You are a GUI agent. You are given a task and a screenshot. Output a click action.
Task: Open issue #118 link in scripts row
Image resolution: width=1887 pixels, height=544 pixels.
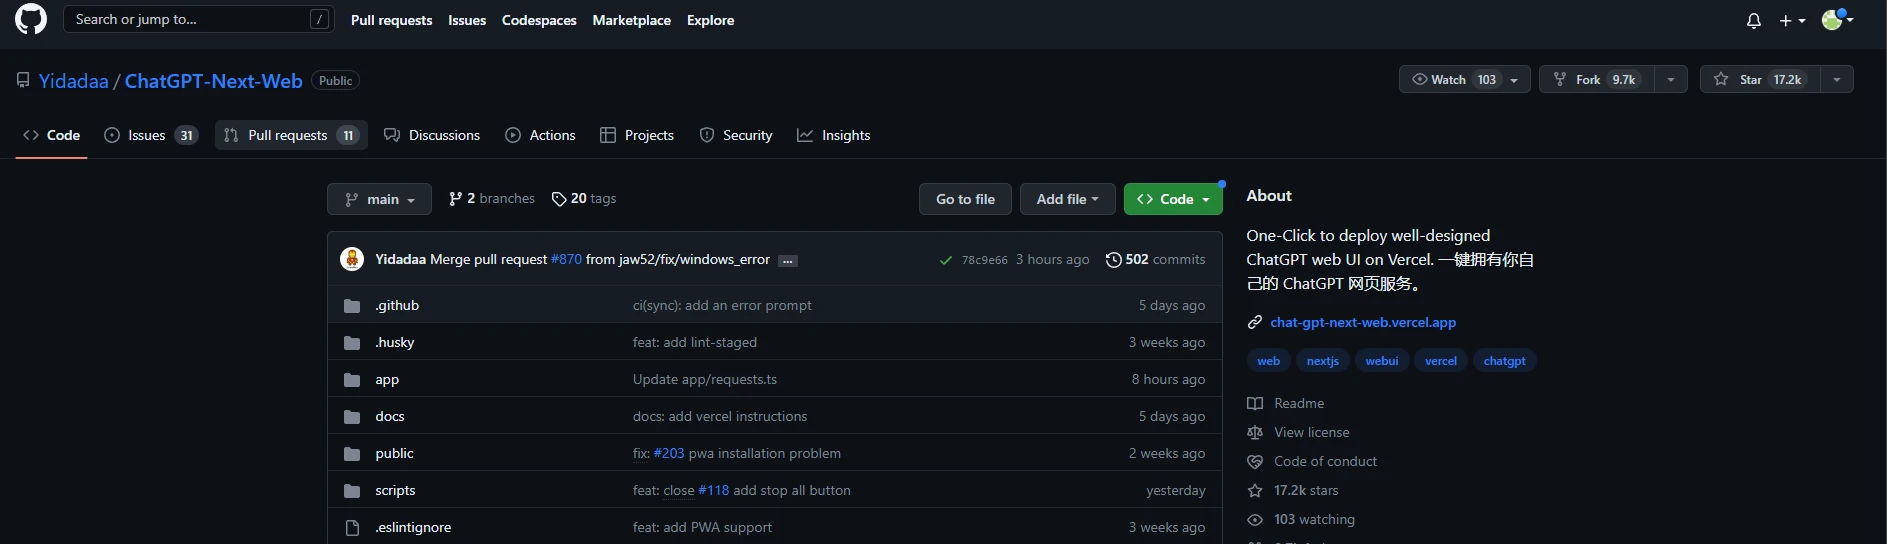[714, 490]
